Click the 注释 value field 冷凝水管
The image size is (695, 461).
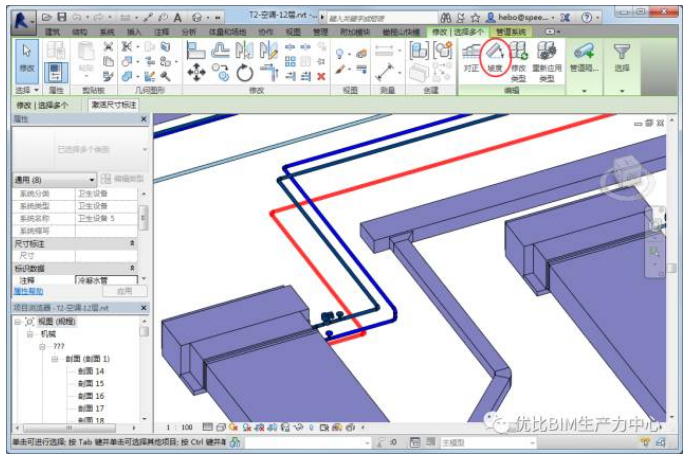[106, 280]
